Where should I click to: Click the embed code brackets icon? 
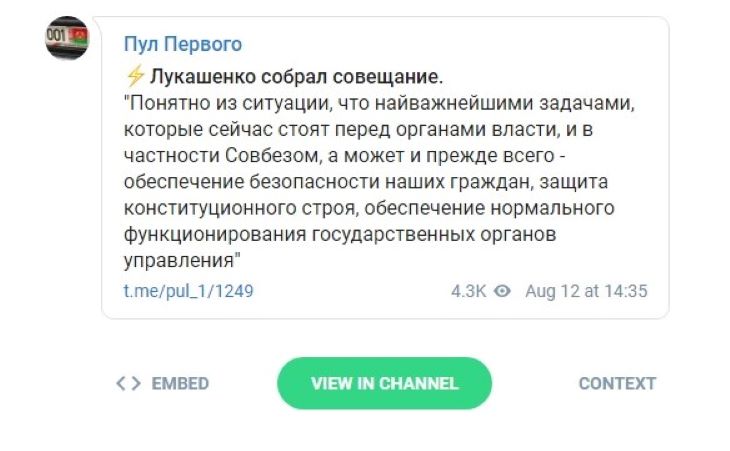(128, 383)
